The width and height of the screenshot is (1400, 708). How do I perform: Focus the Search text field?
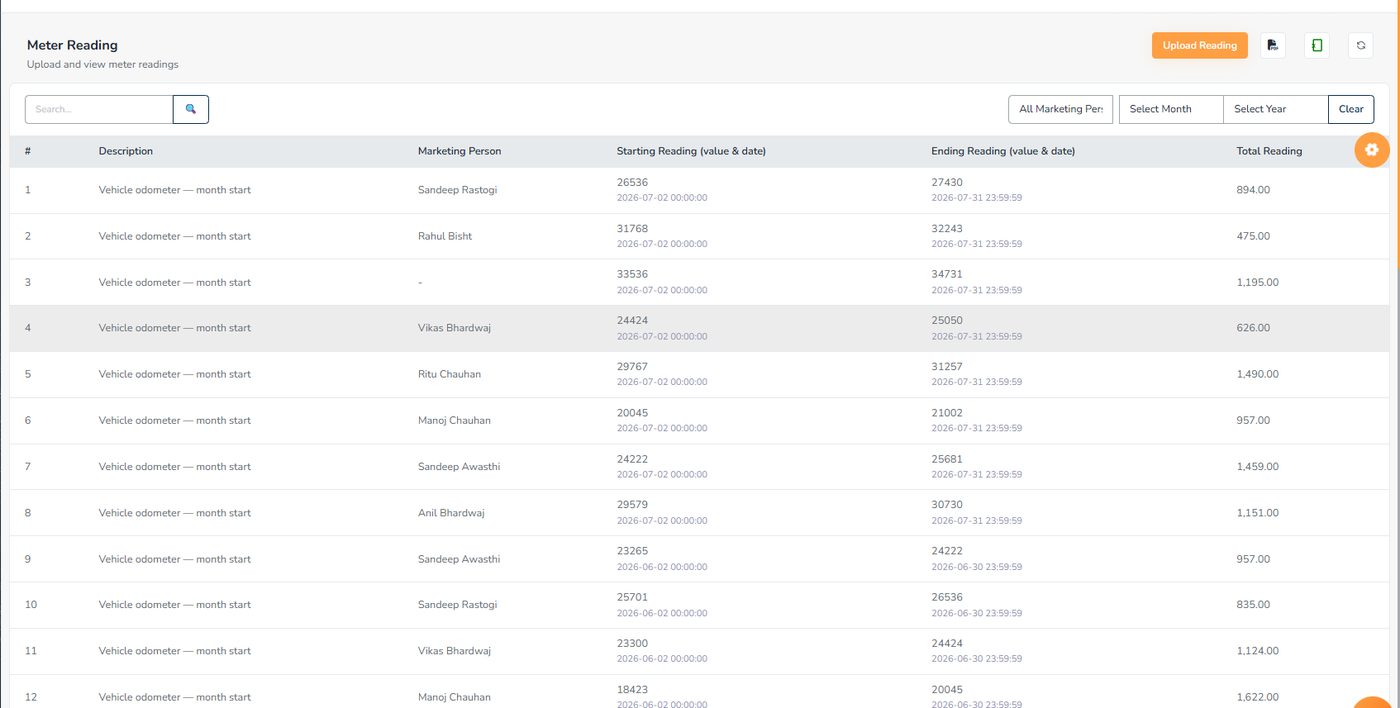coord(99,109)
